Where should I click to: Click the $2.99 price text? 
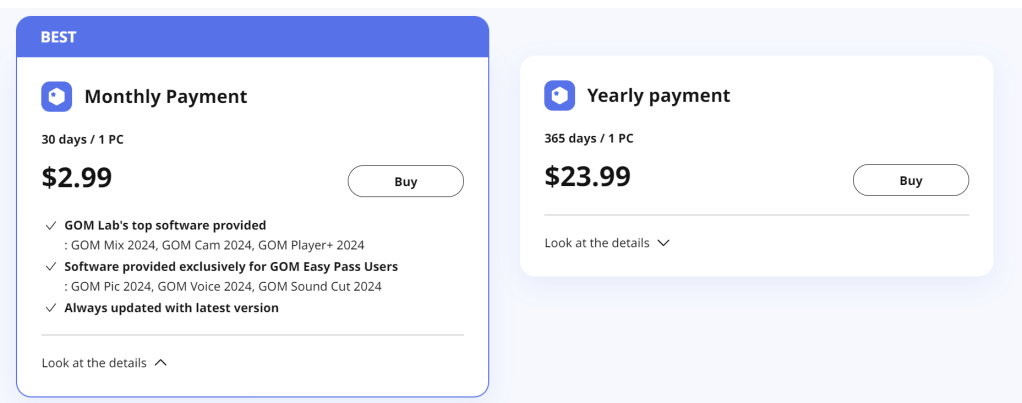click(x=77, y=178)
